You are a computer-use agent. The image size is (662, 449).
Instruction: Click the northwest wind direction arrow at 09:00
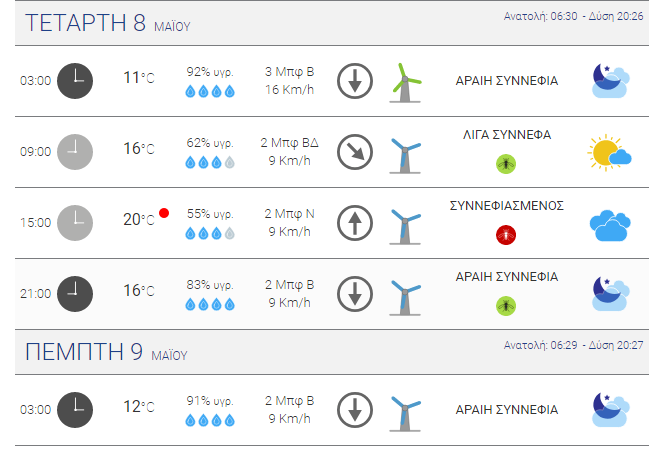tap(355, 152)
